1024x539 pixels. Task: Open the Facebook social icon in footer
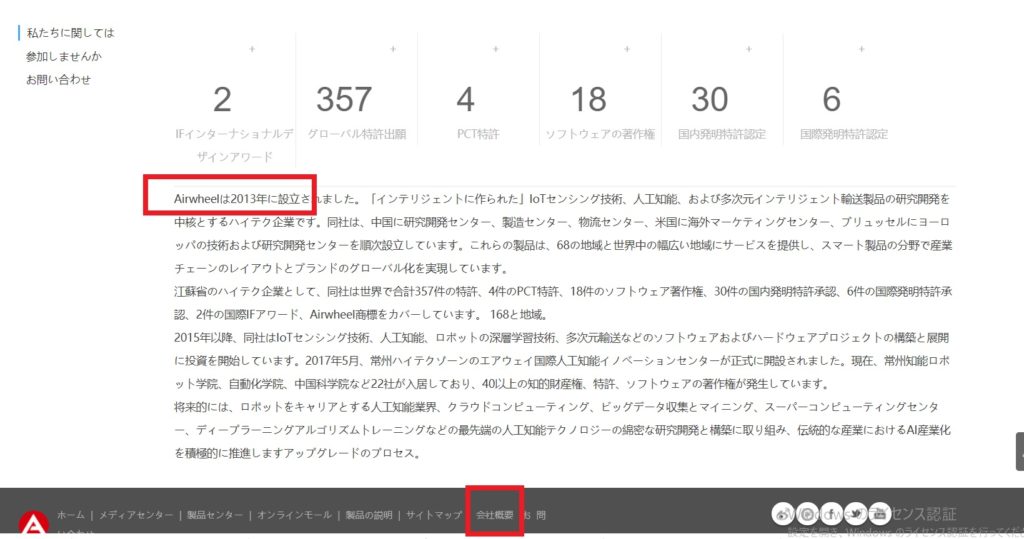pyautogui.click(x=831, y=514)
